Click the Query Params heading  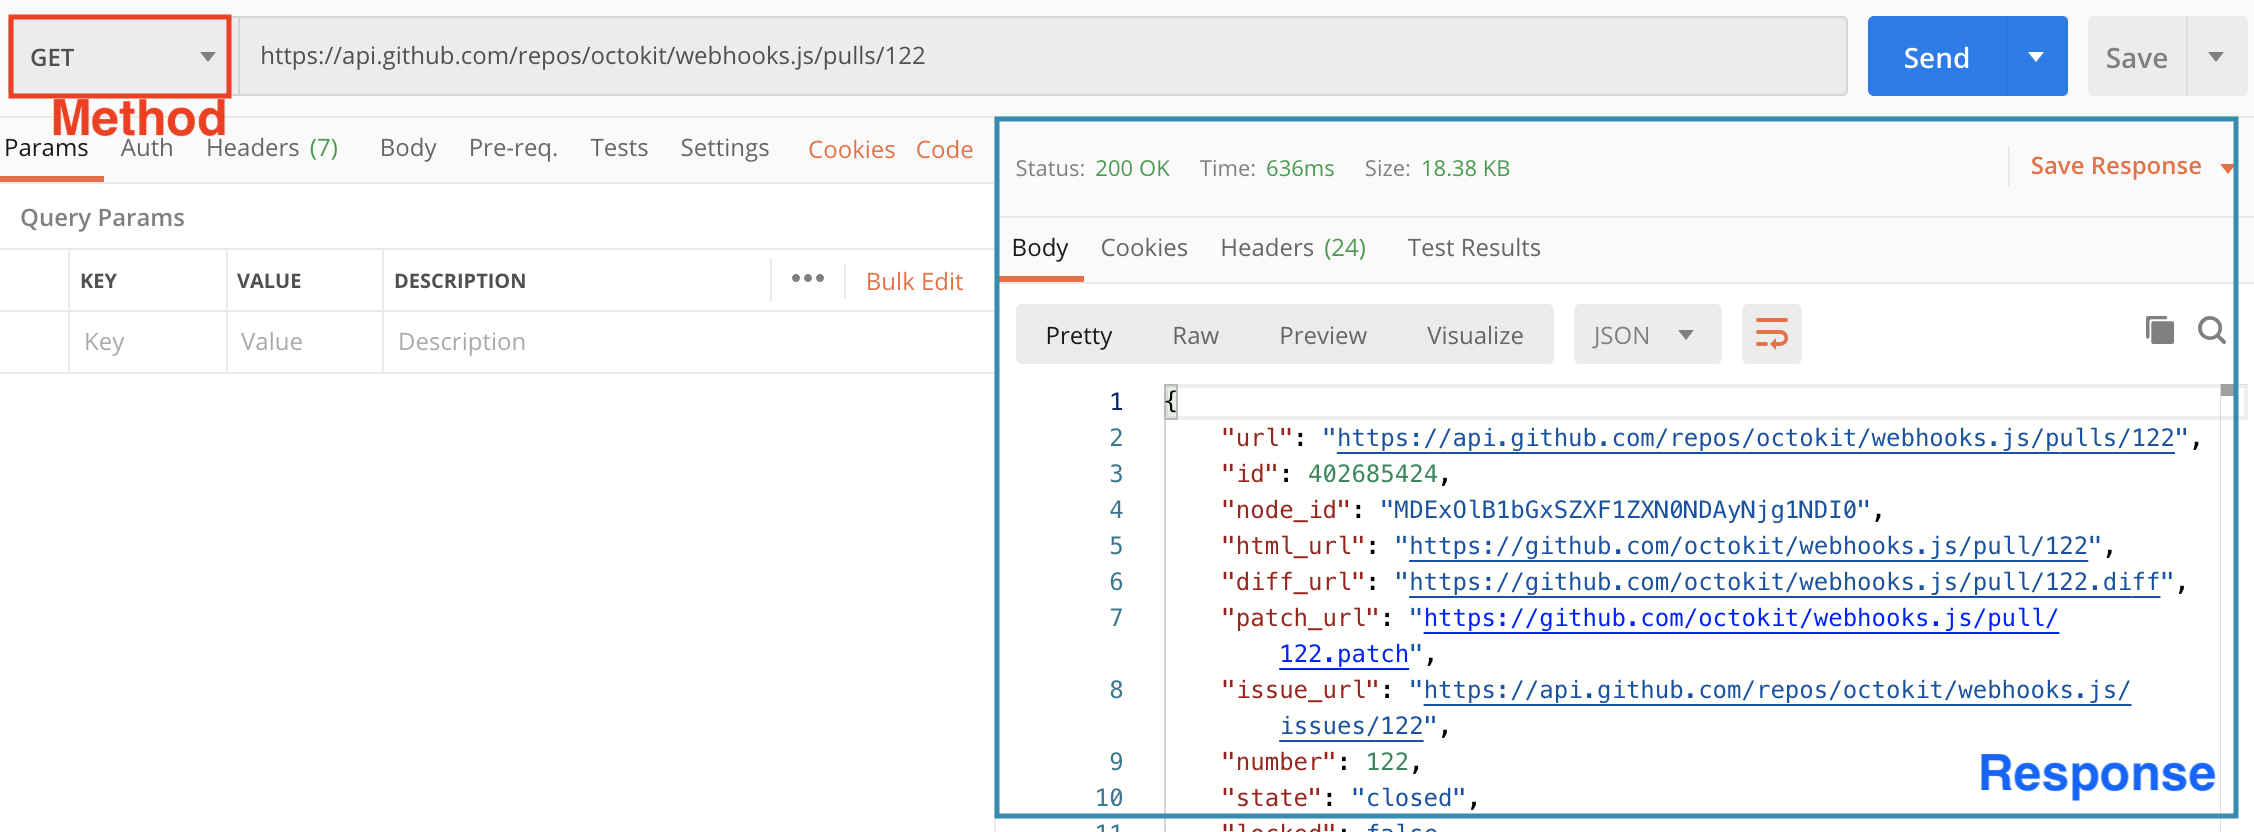(x=102, y=218)
